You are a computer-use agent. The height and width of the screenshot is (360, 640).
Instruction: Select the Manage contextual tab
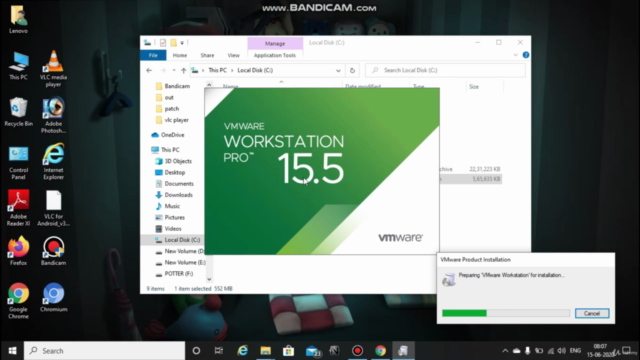[275, 43]
